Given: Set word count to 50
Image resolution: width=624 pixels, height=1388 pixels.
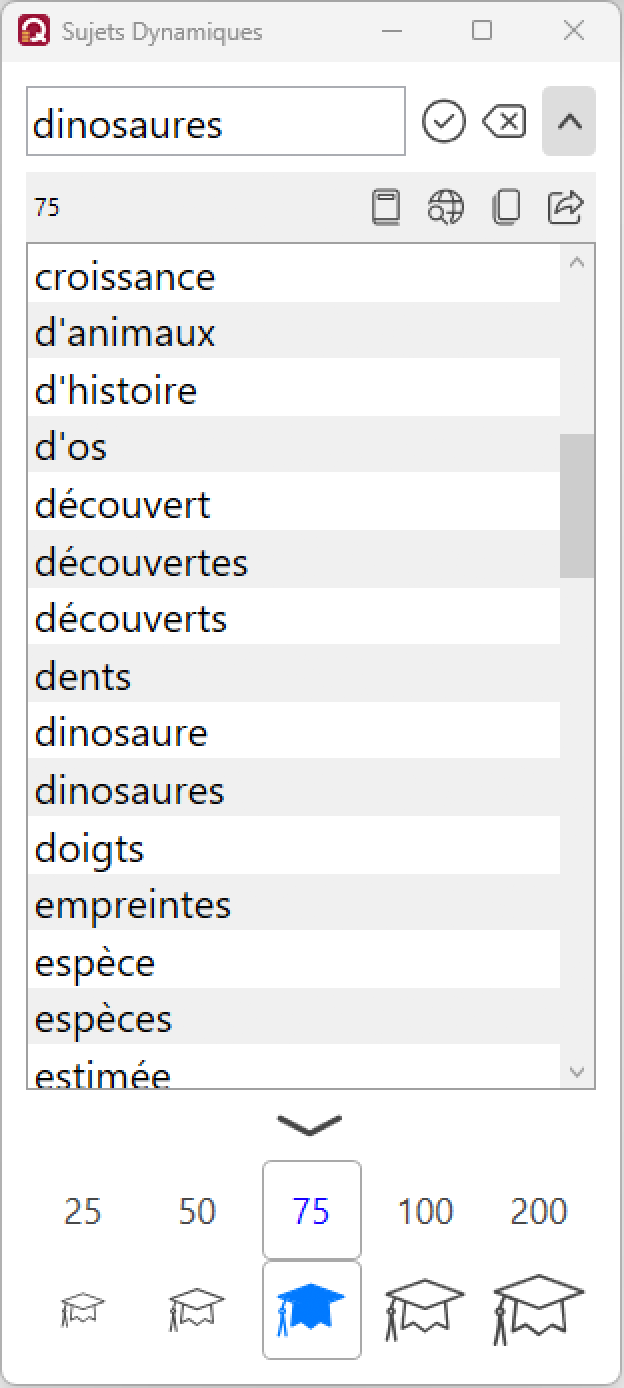Looking at the screenshot, I should pyautogui.click(x=196, y=1210).
